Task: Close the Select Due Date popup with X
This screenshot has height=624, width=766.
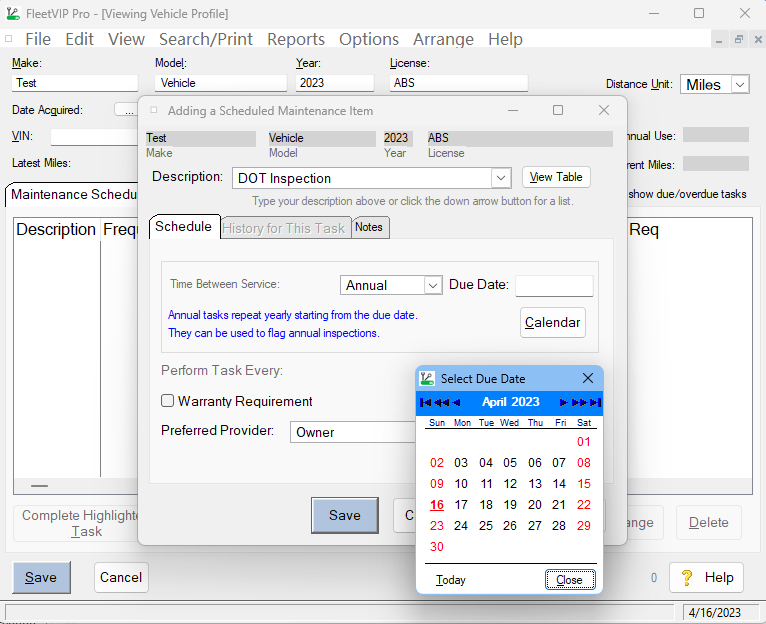Action: [588, 378]
